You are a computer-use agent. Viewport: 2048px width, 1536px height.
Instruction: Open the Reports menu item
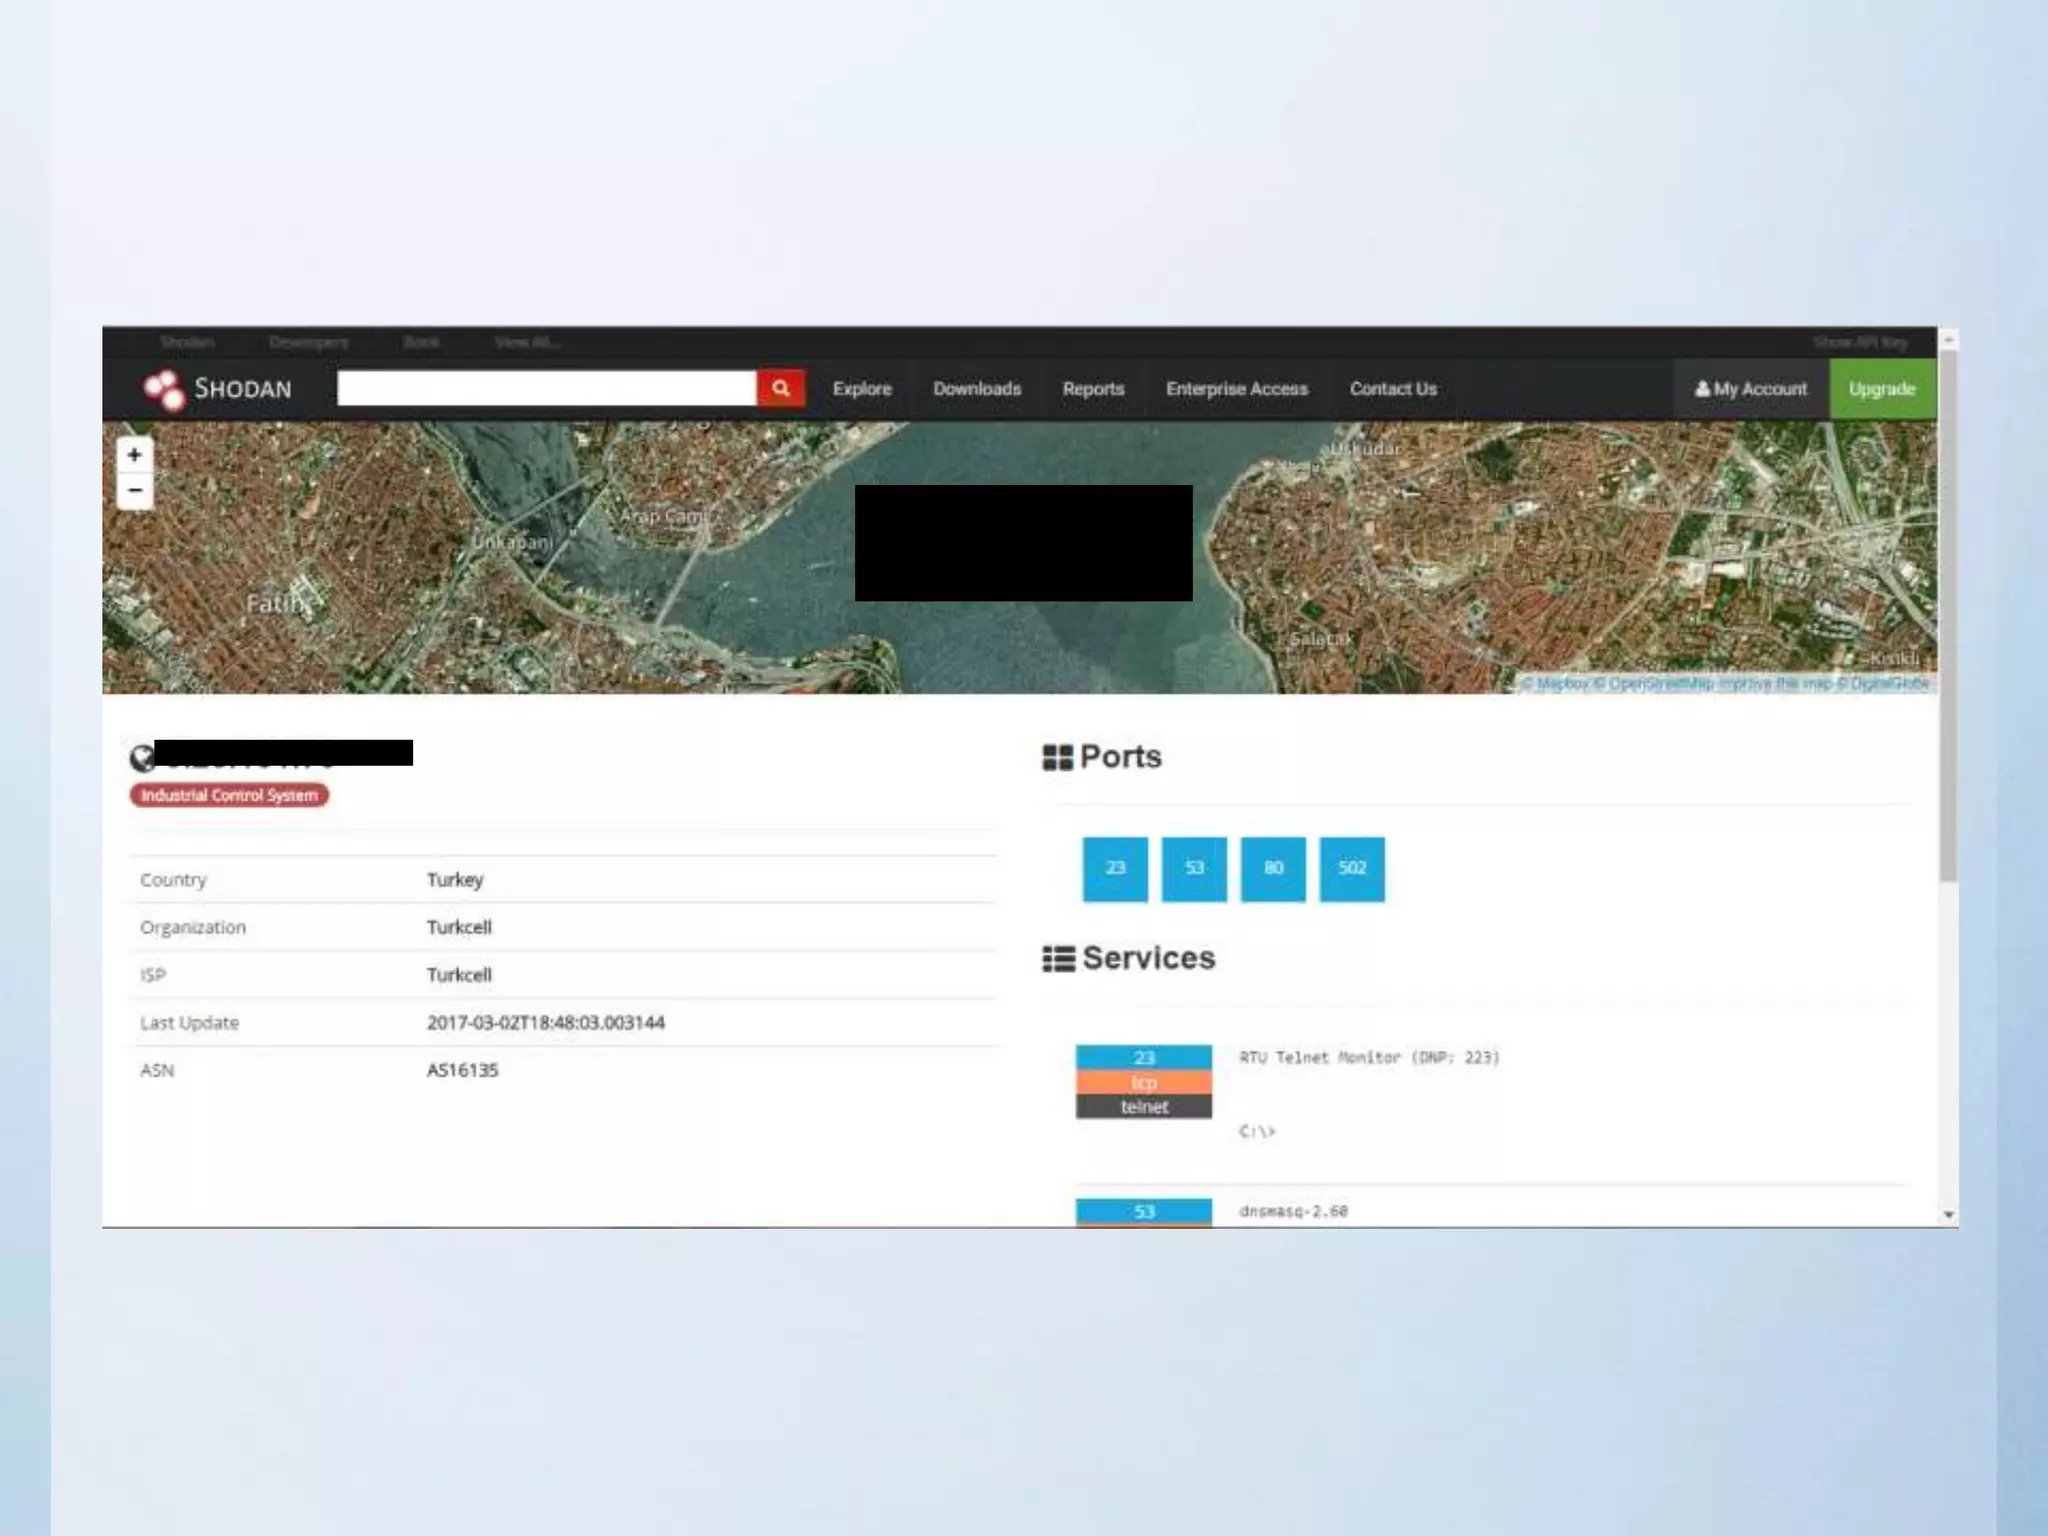[1092, 389]
